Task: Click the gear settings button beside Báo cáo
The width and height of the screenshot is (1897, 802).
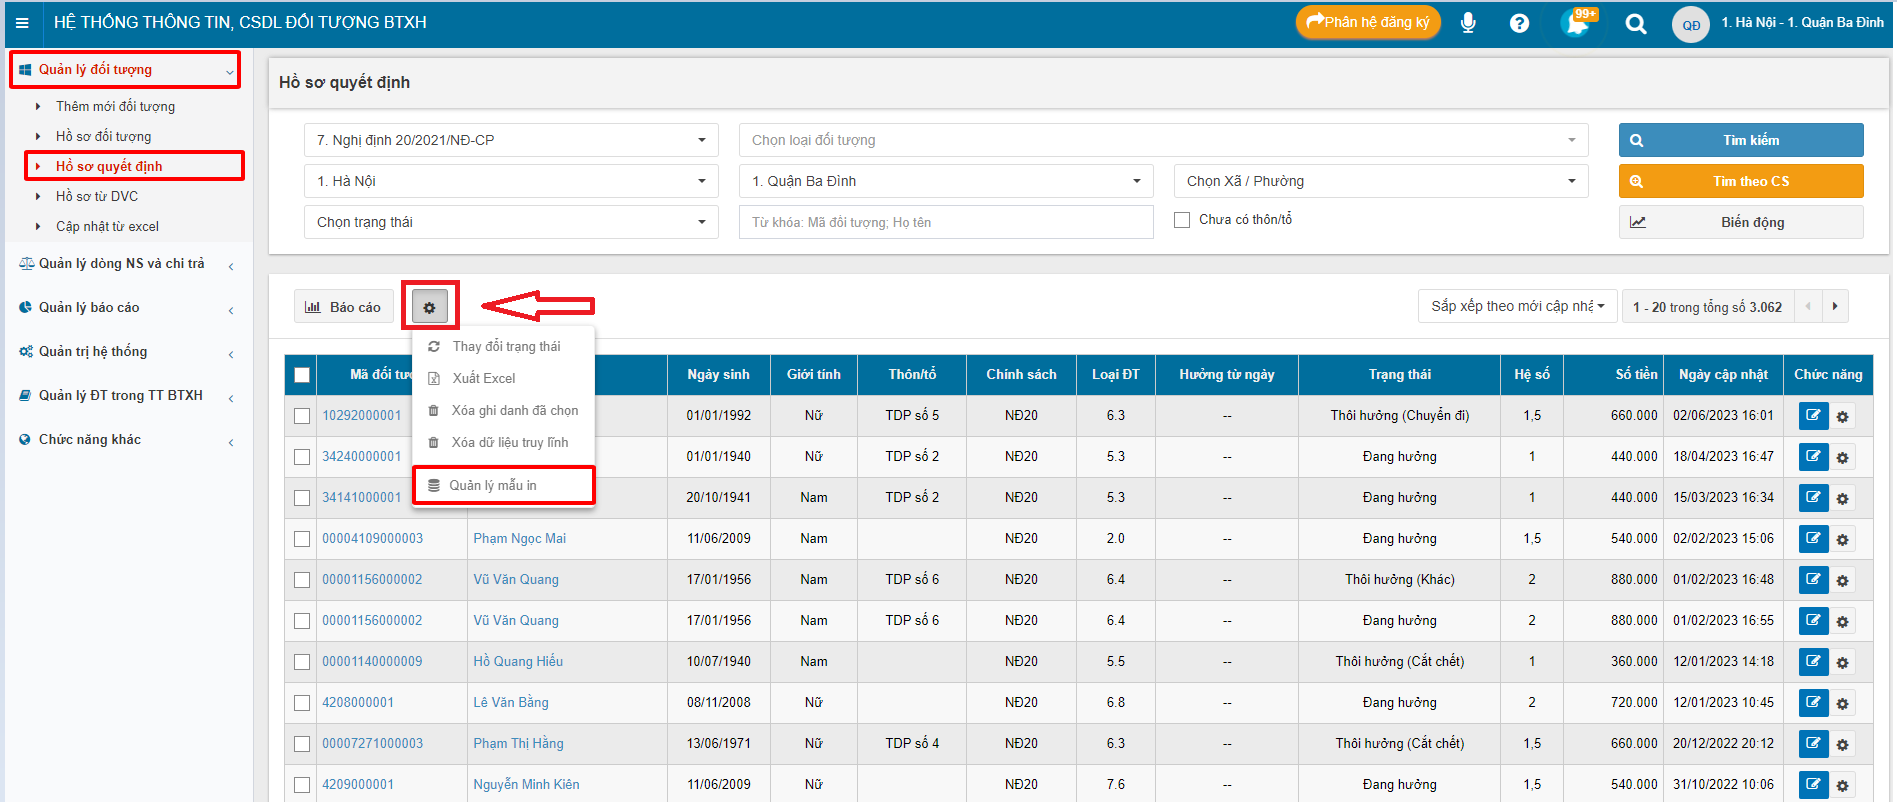Action: 430,307
